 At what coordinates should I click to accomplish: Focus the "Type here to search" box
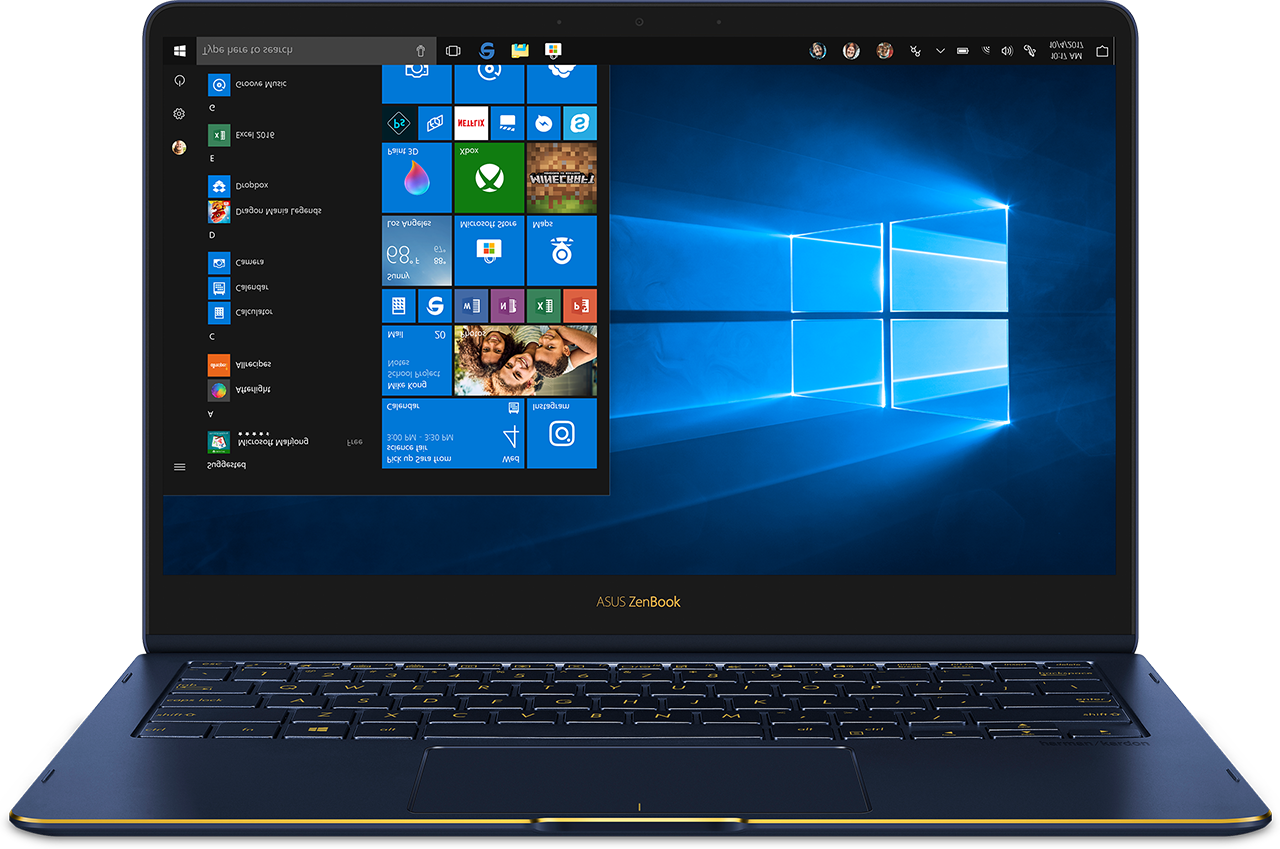317,50
